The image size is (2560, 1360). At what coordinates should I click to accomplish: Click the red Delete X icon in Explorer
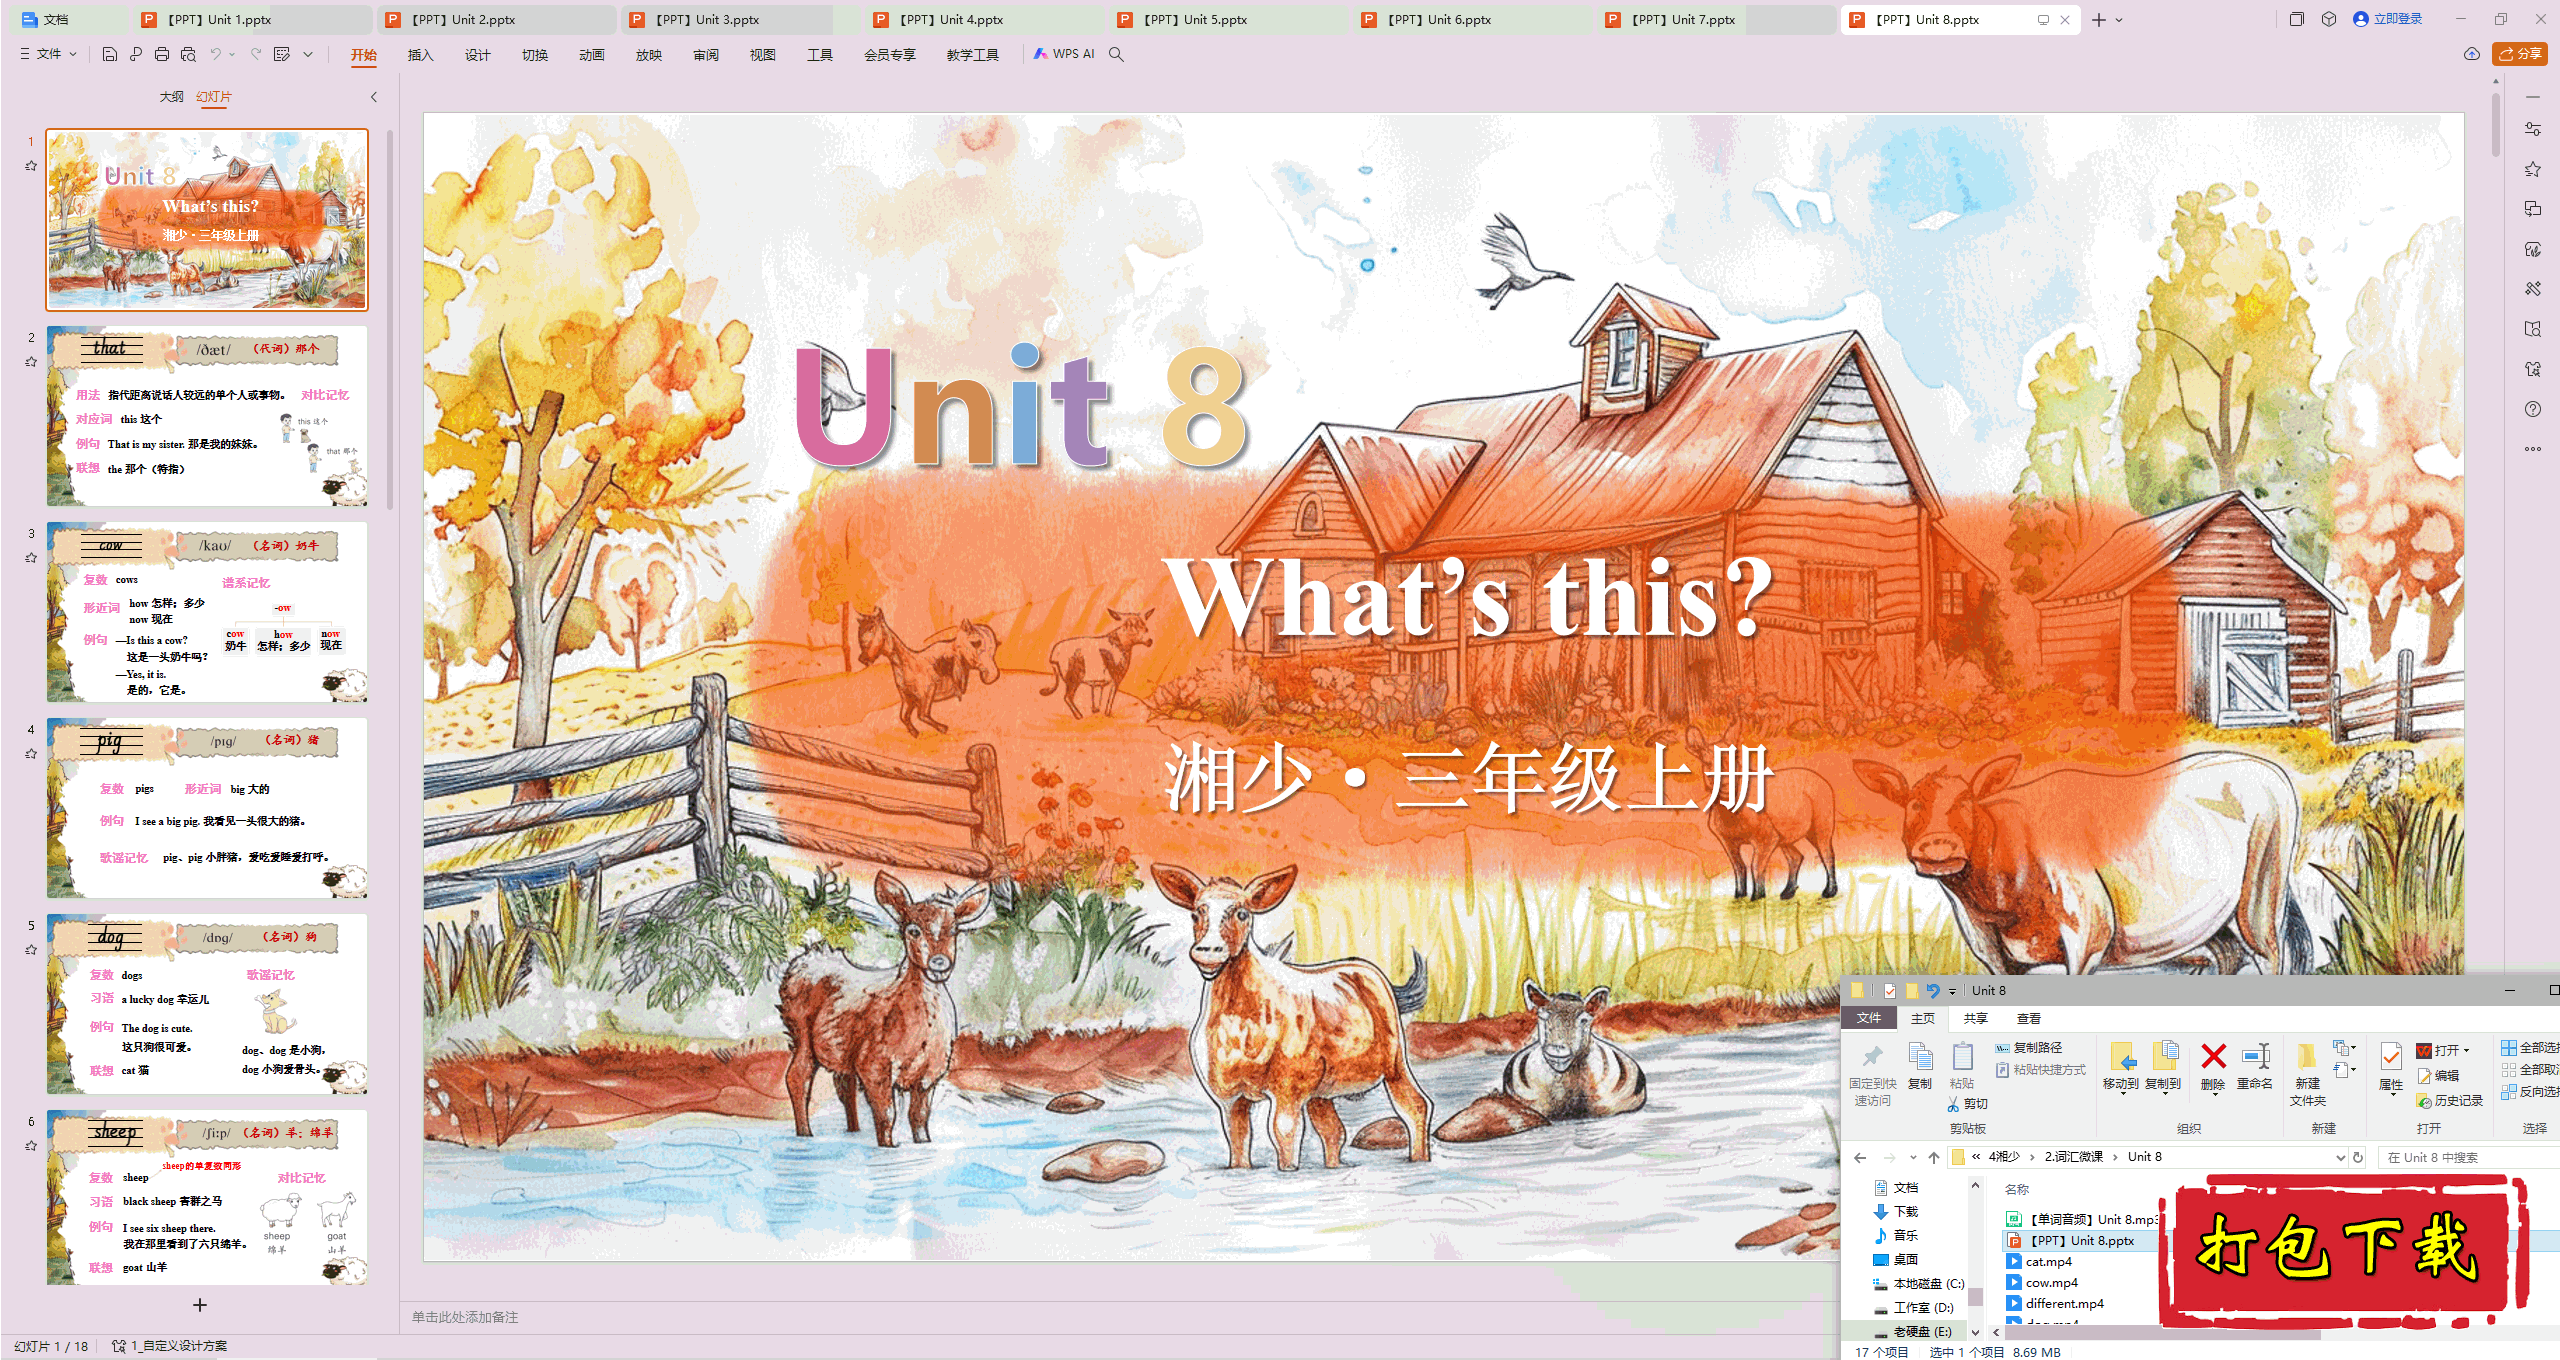click(2213, 1056)
